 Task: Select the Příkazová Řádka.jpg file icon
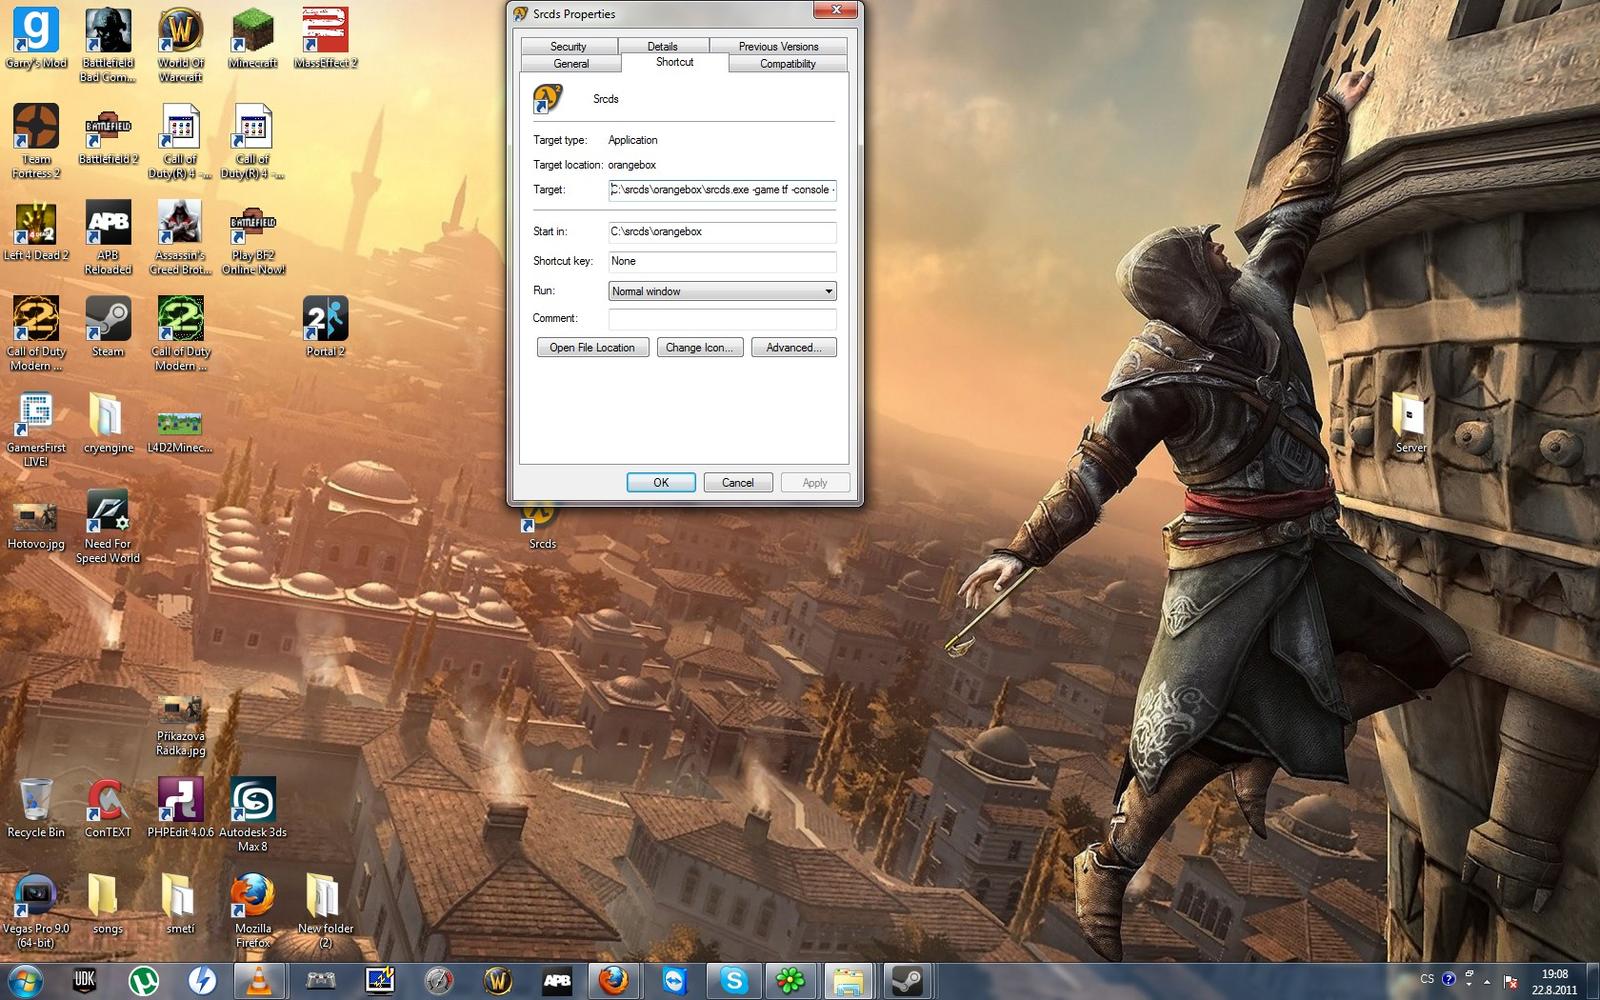180,726
